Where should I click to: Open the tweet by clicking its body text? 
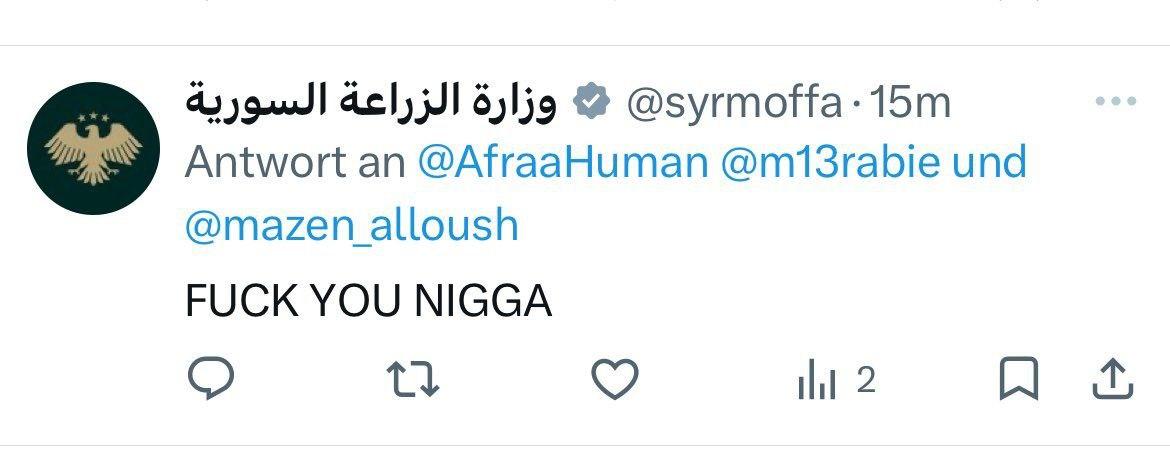[369, 301]
